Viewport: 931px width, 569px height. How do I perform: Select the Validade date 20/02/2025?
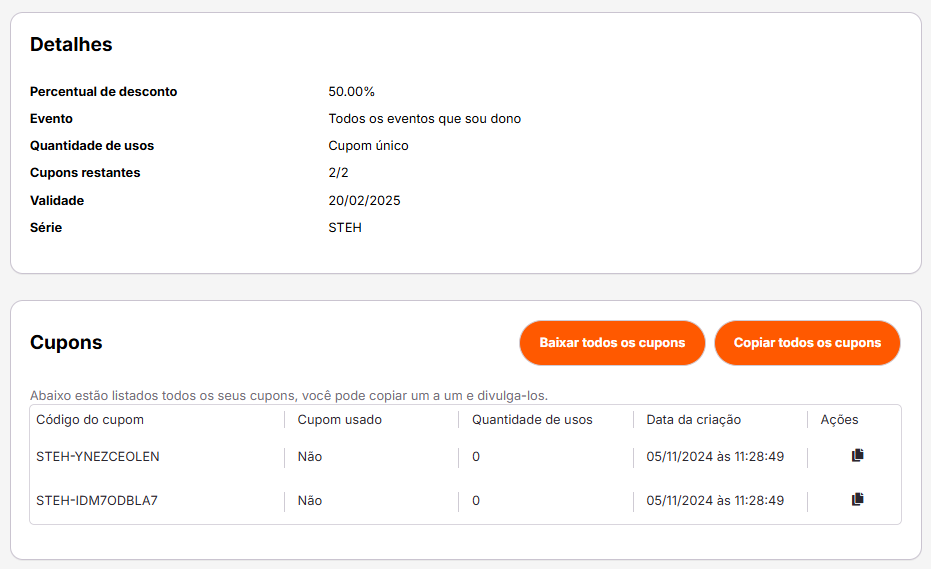point(365,201)
